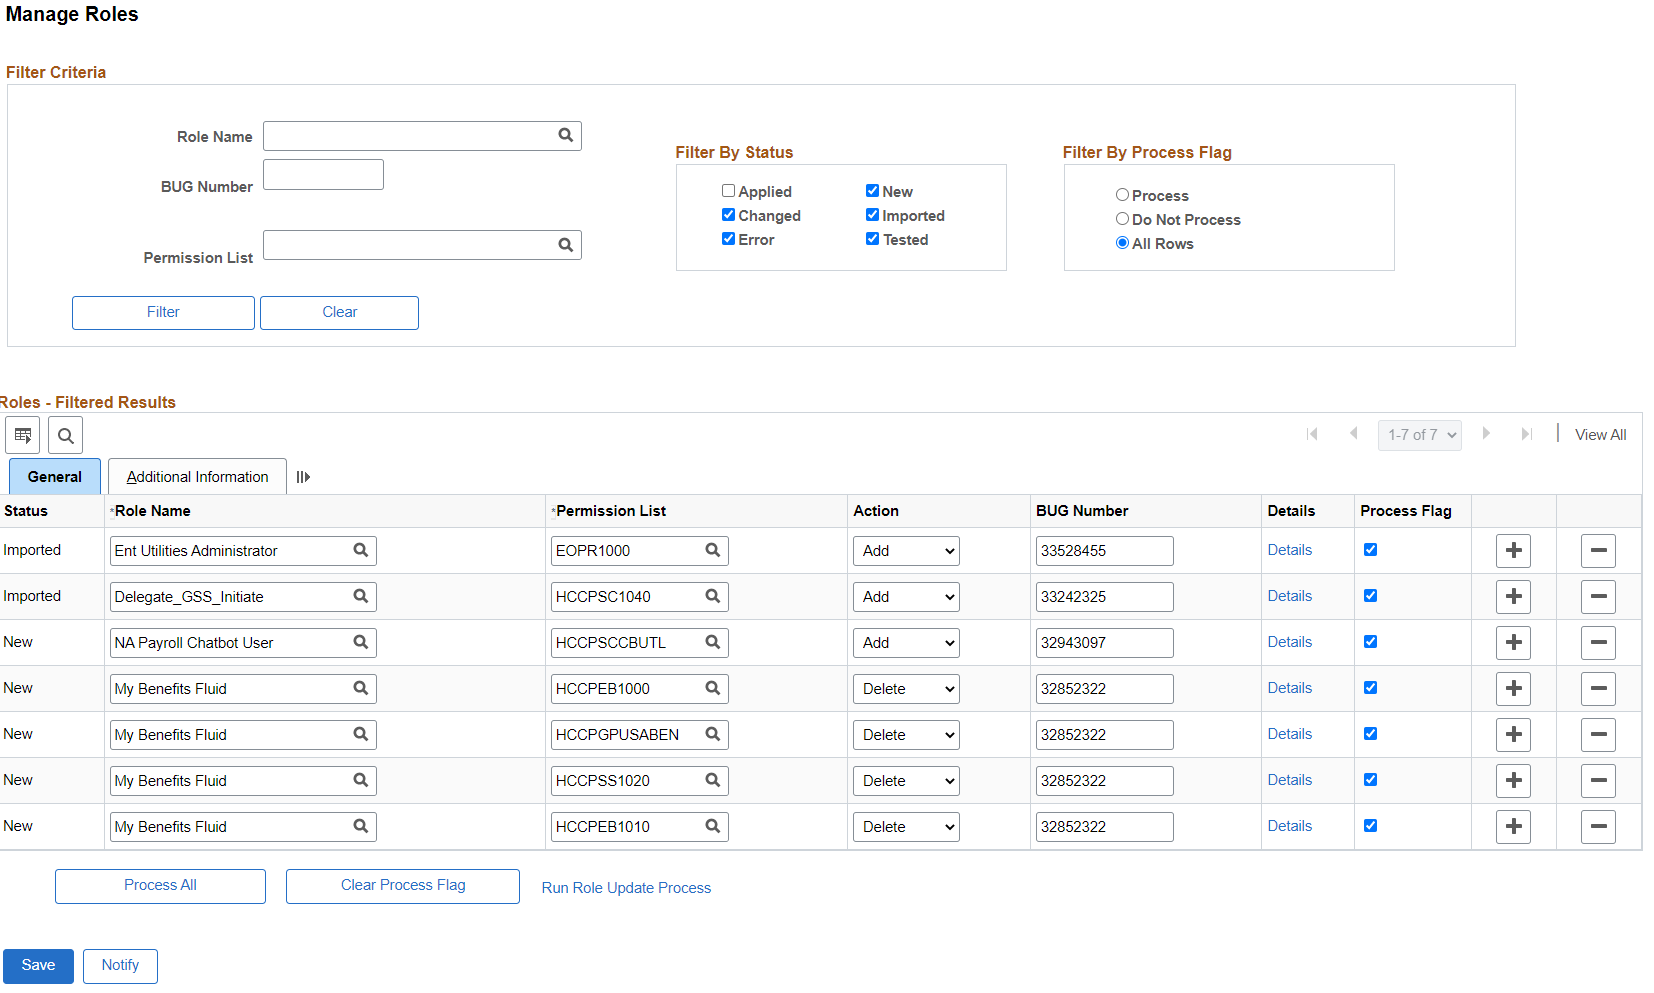Switch to the Additional Information tab
The width and height of the screenshot is (1654, 993).
[196, 476]
